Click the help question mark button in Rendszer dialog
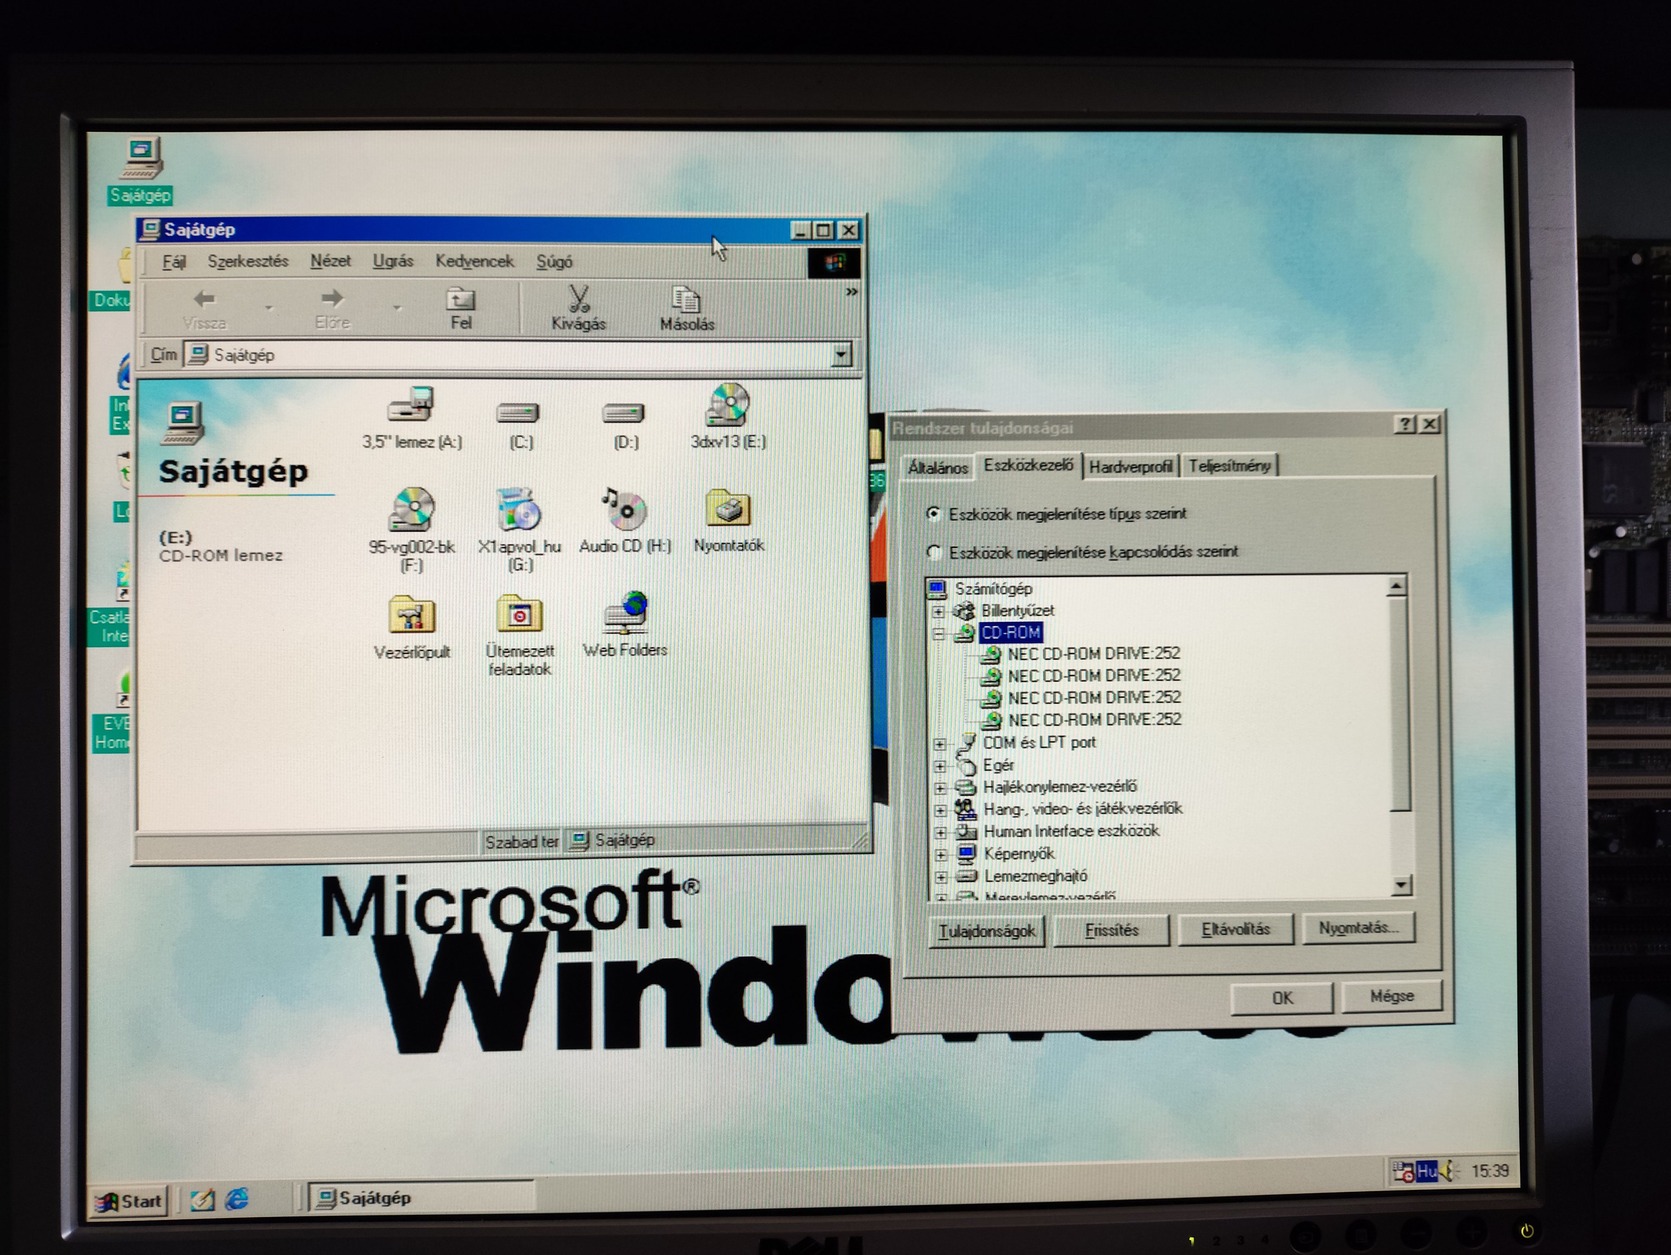1671x1255 pixels. pyautogui.click(x=1405, y=424)
